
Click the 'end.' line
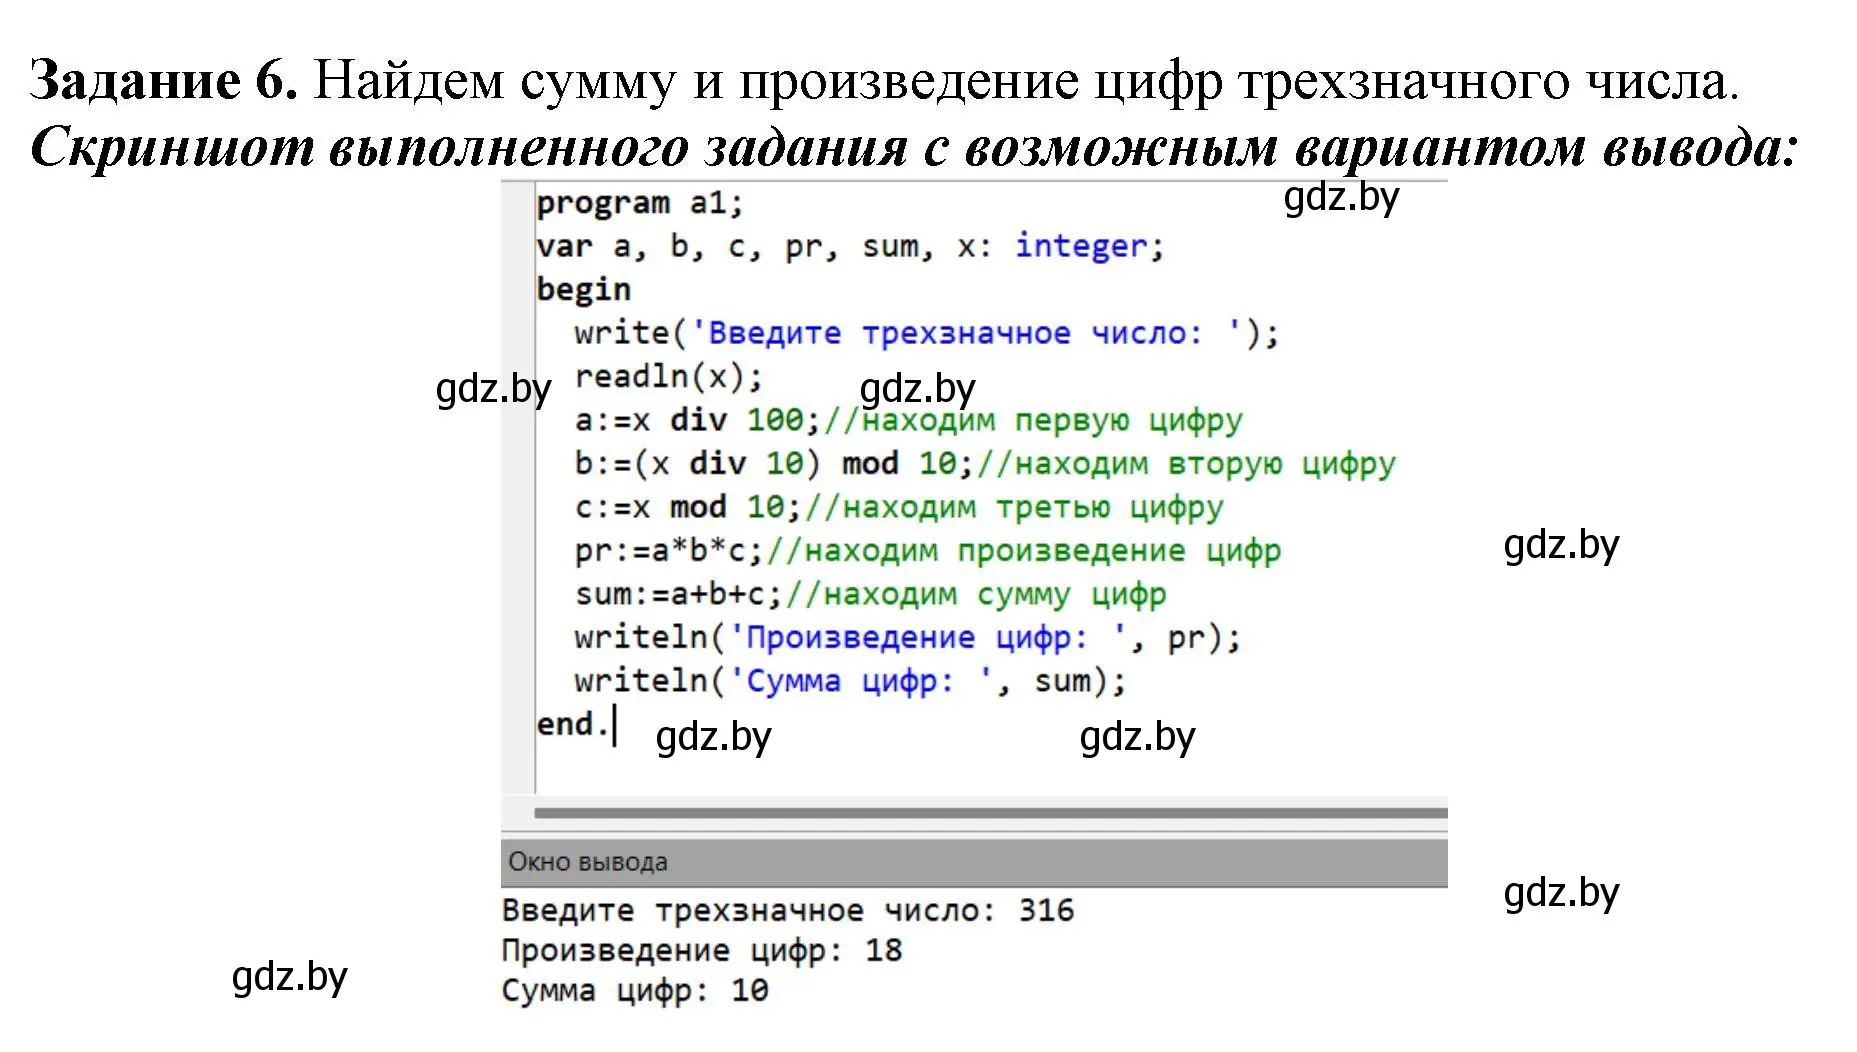[x=572, y=724]
